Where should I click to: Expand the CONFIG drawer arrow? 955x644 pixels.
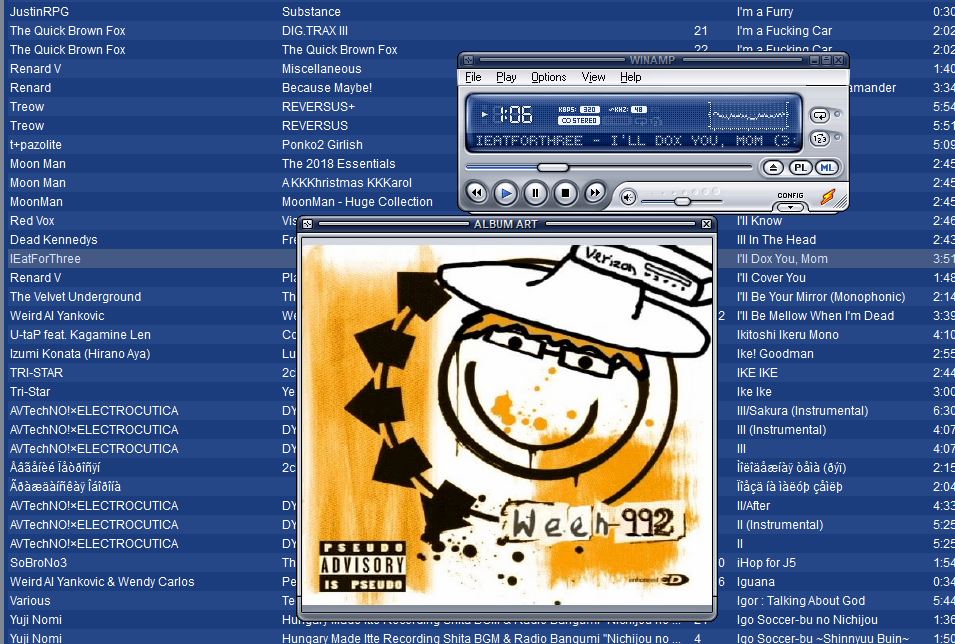(x=790, y=207)
